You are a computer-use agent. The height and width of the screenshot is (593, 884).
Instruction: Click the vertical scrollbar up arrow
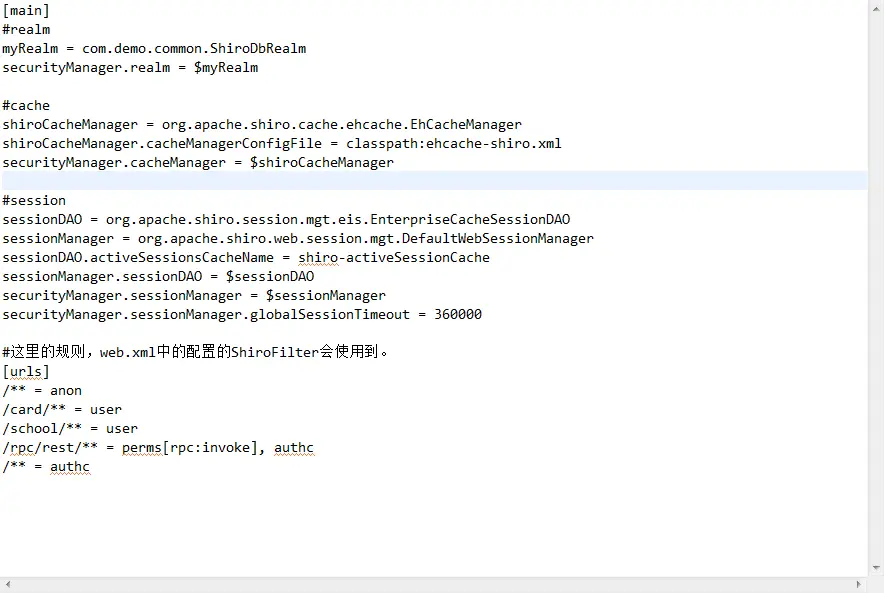[x=876, y=10]
